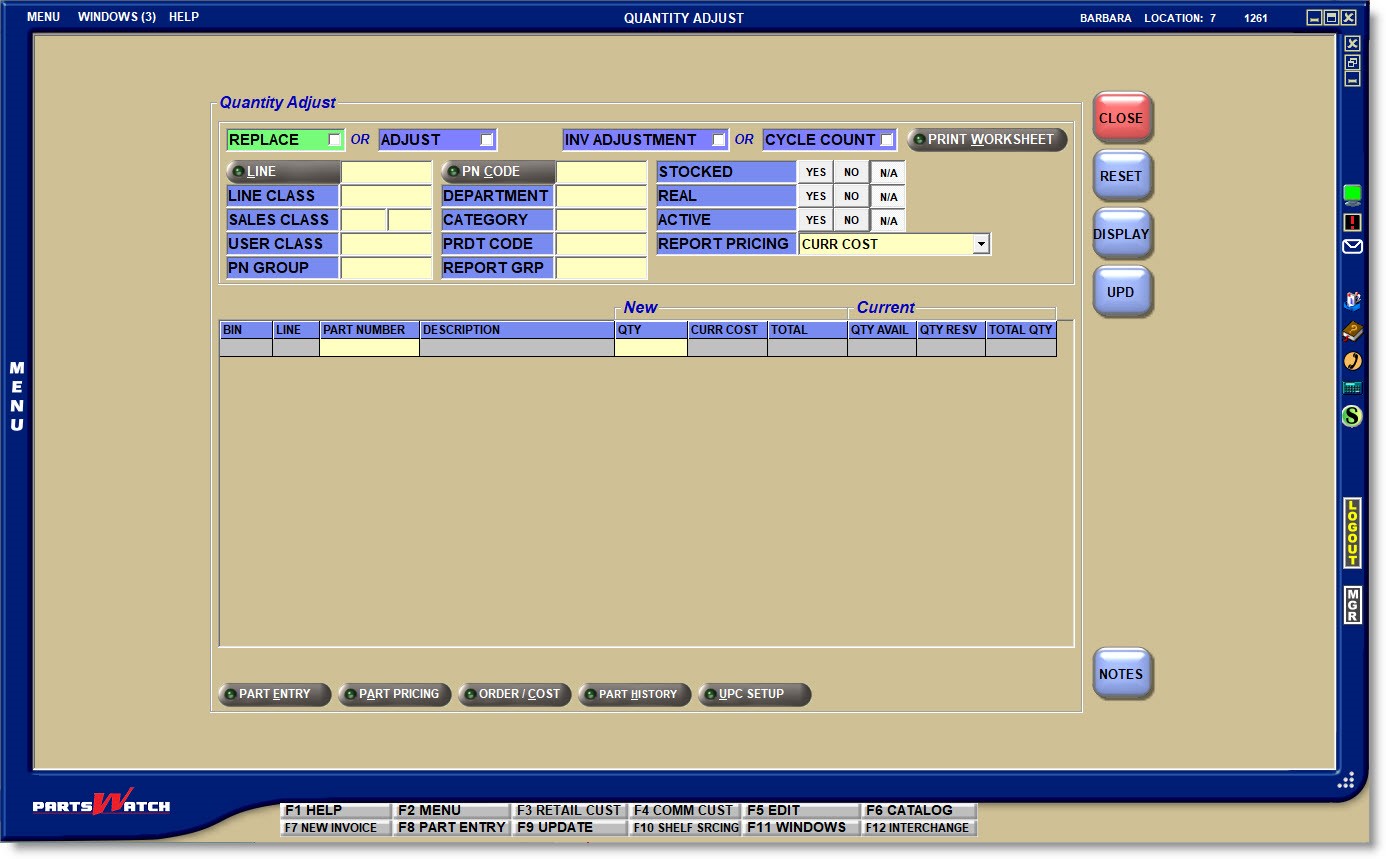Click the vertical LOGOUT icon
Viewport: 1386px width, 859px height.
pos(1352,533)
